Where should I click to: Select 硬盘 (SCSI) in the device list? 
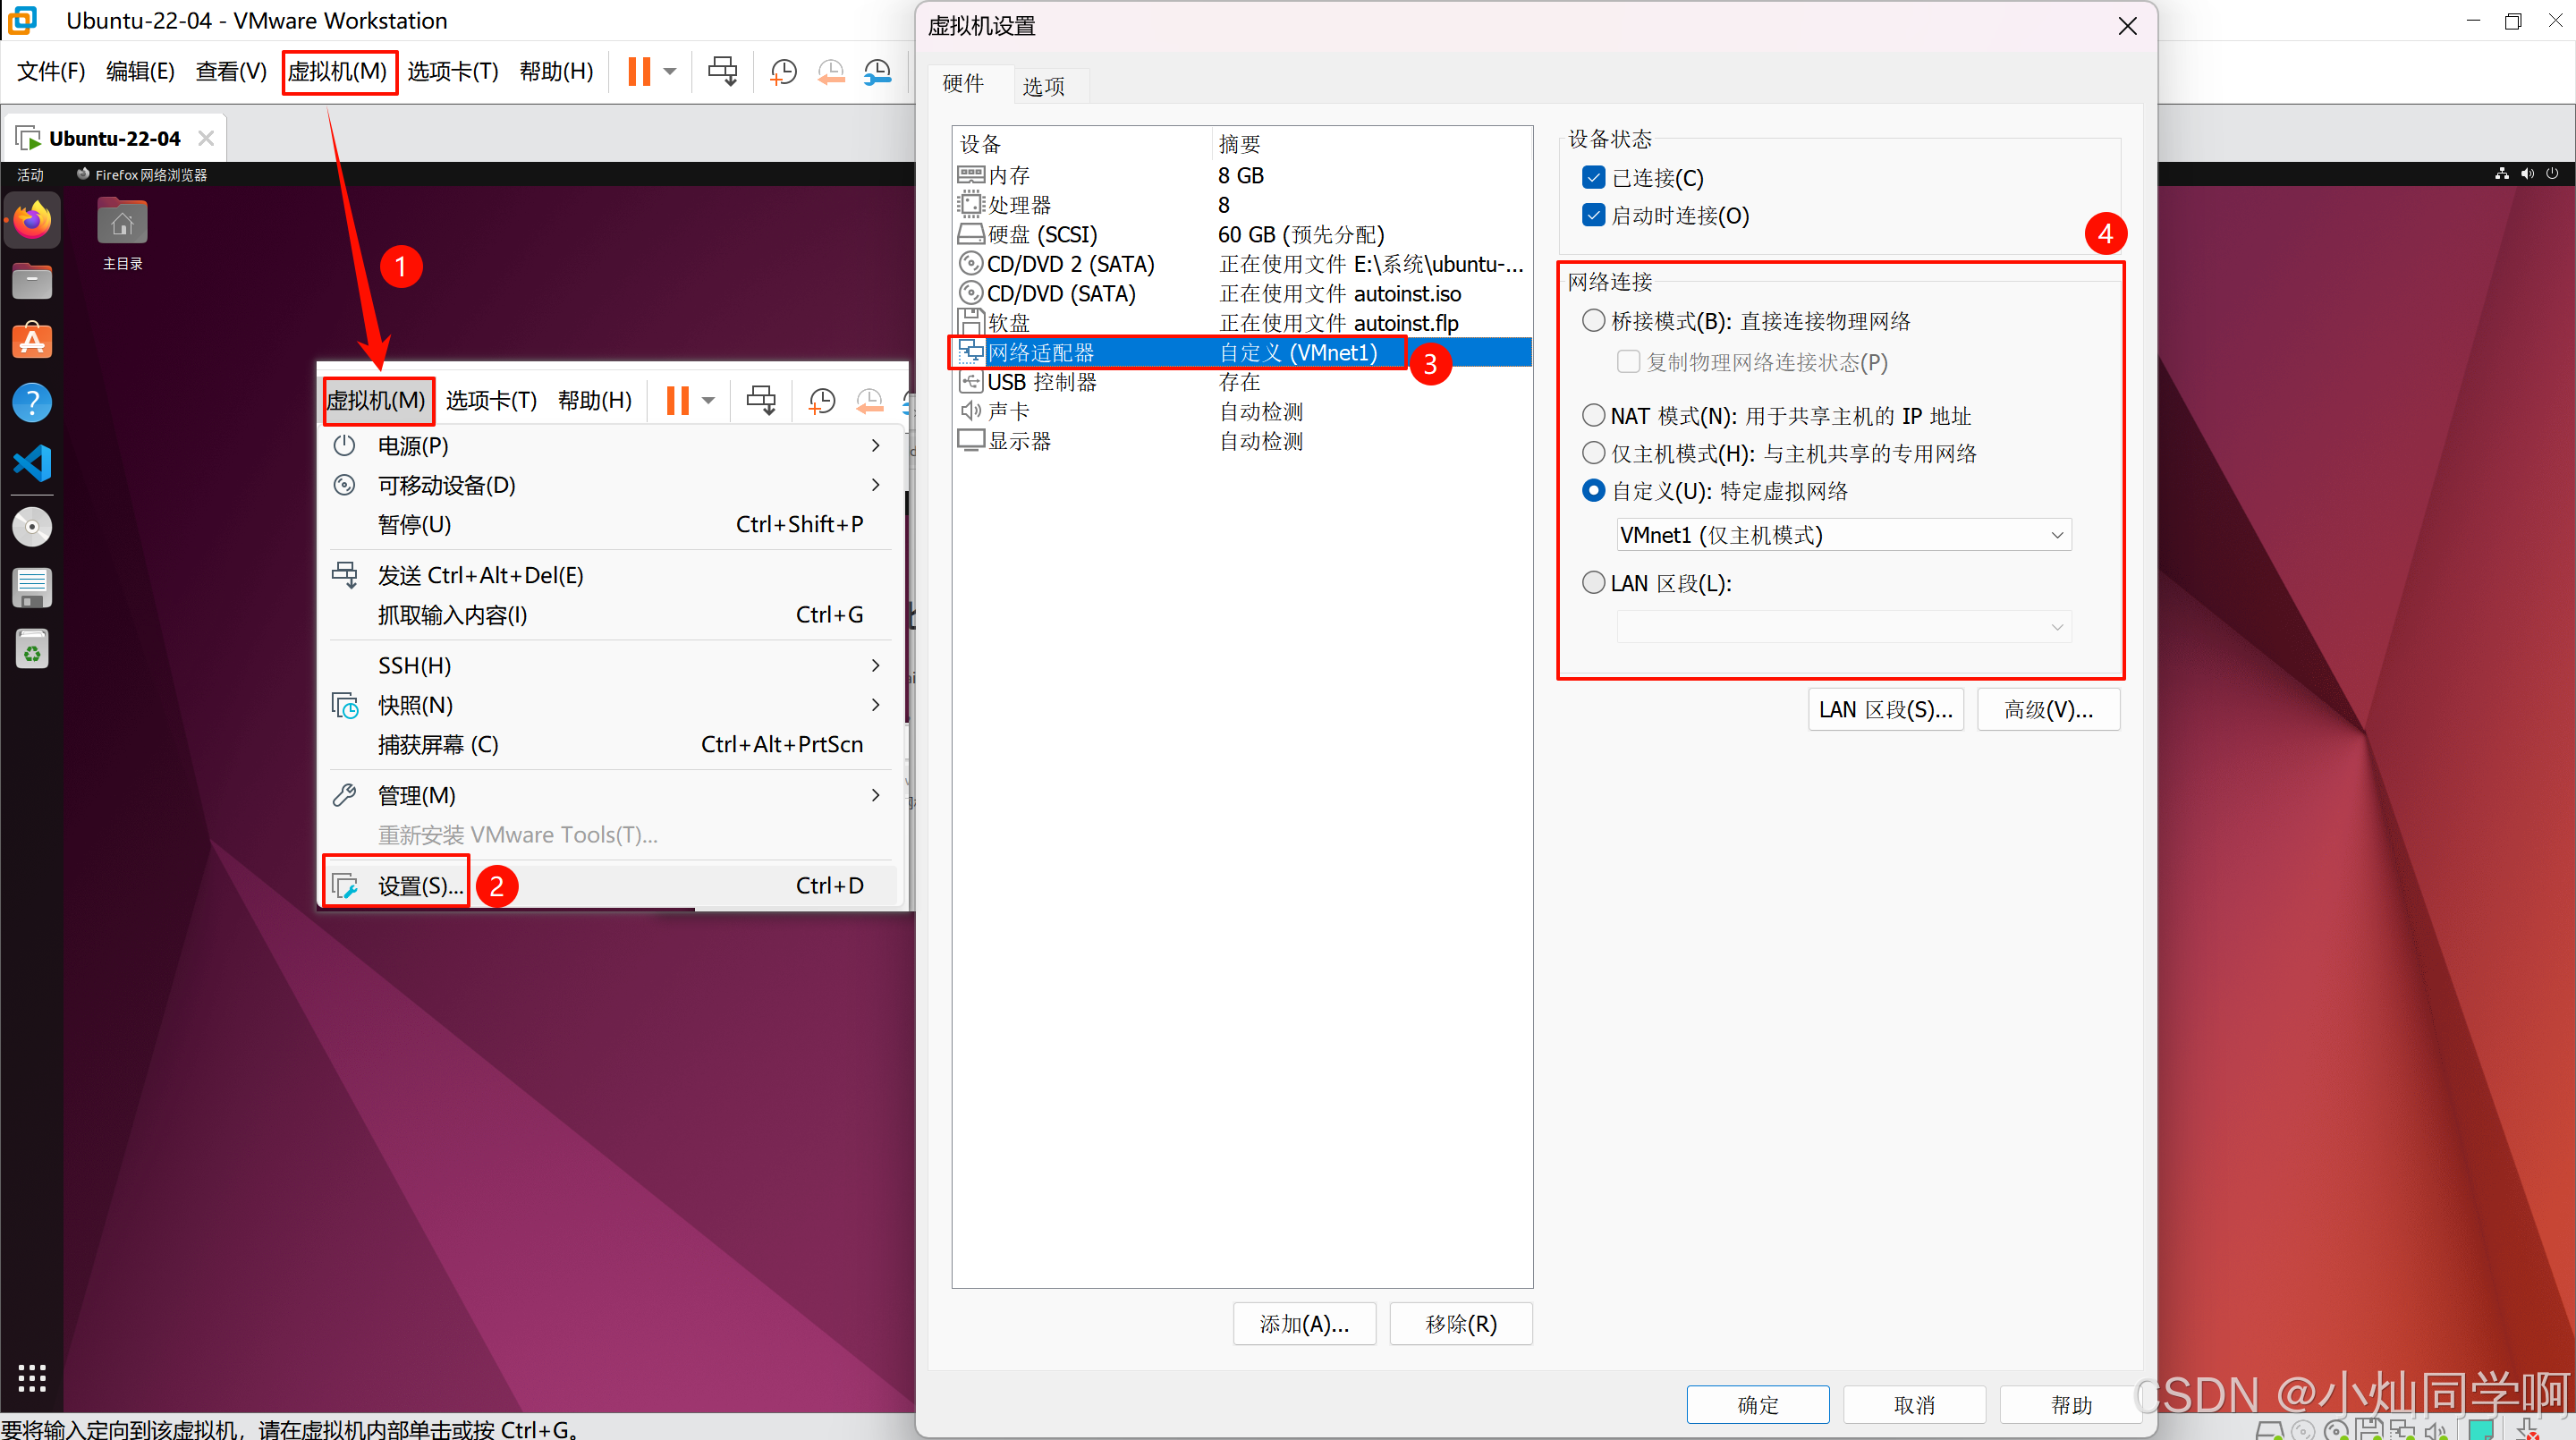pos(1042,234)
